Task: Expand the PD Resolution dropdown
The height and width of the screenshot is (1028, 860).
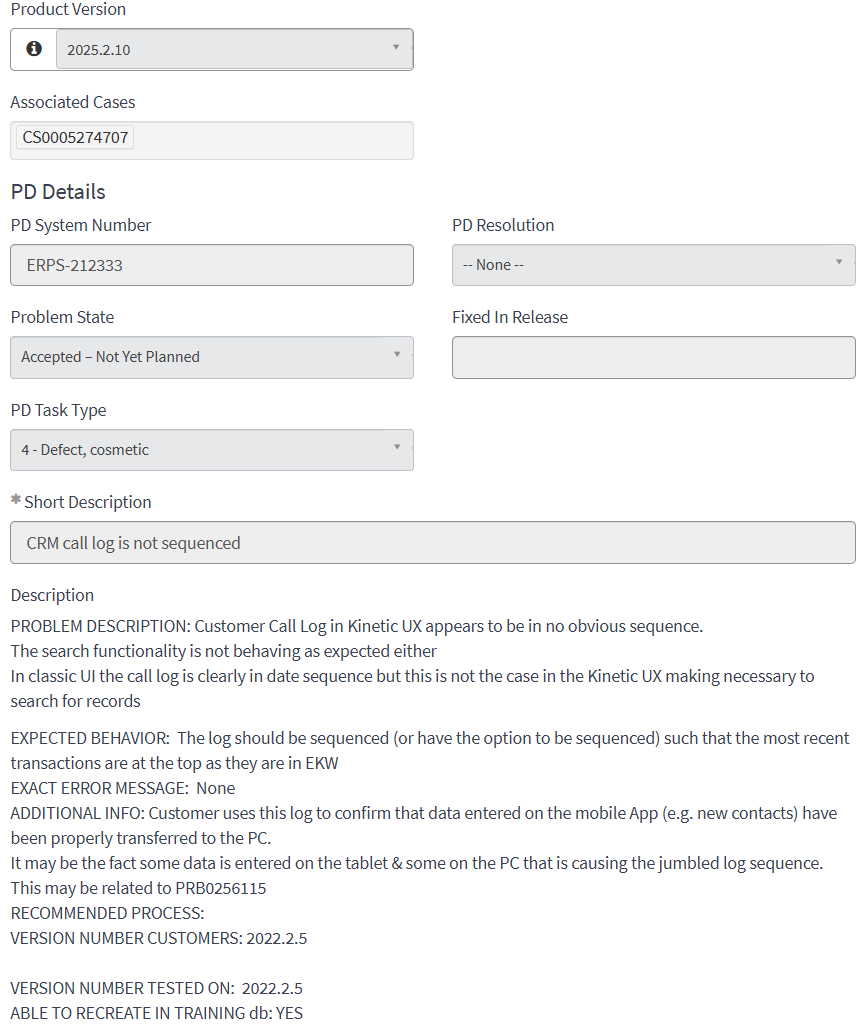Action: (653, 265)
